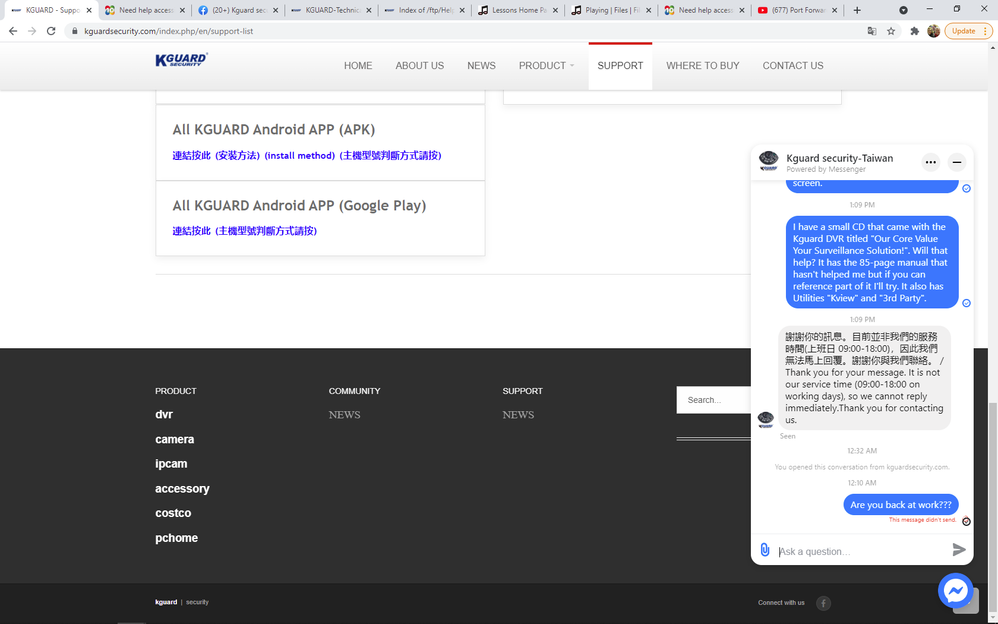Image resolution: width=998 pixels, height=624 pixels.
Task: Open the browser Extensions puzzle icon
Action: tap(914, 31)
